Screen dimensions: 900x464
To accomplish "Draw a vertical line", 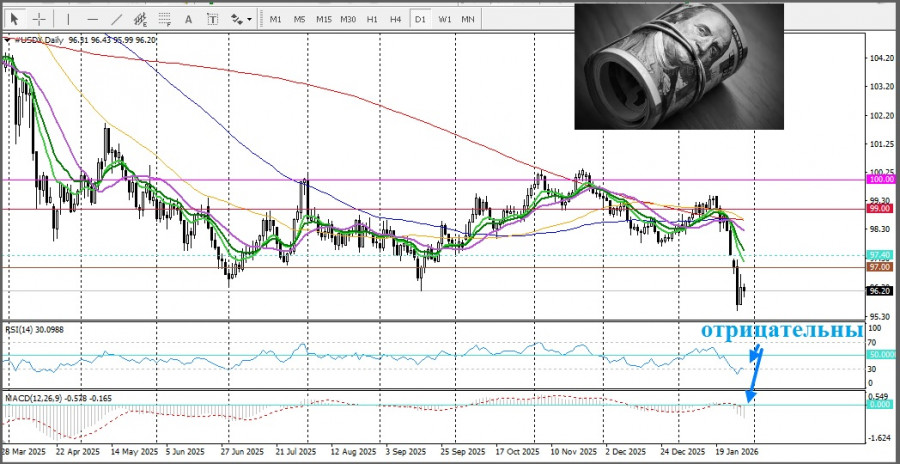I will 68,19.
